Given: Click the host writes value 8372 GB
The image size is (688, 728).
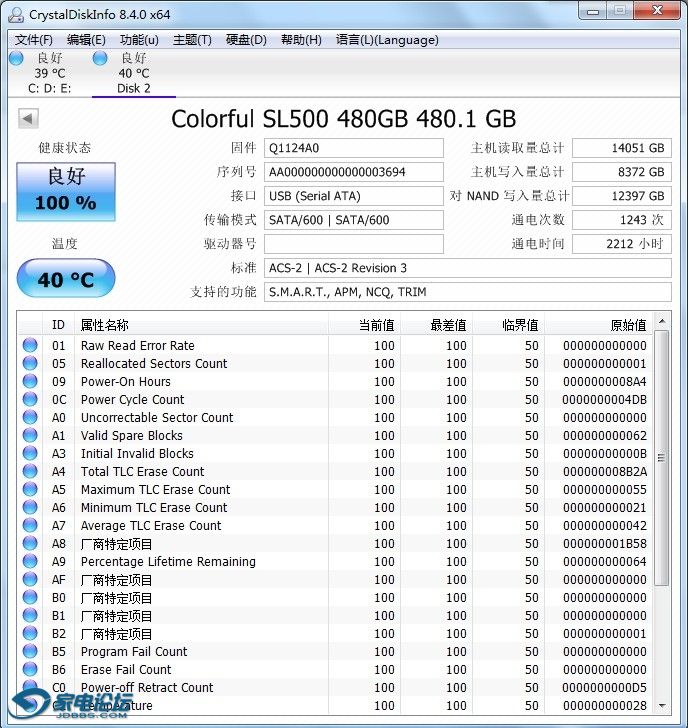Looking at the screenshot, I should 622,172.
